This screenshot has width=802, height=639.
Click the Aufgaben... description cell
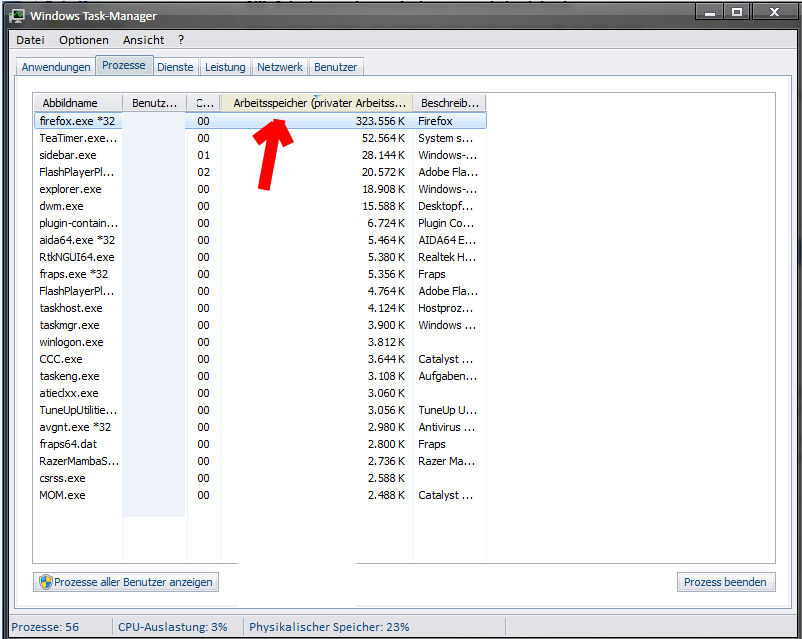pyautogui.click(x=448, y=376)
